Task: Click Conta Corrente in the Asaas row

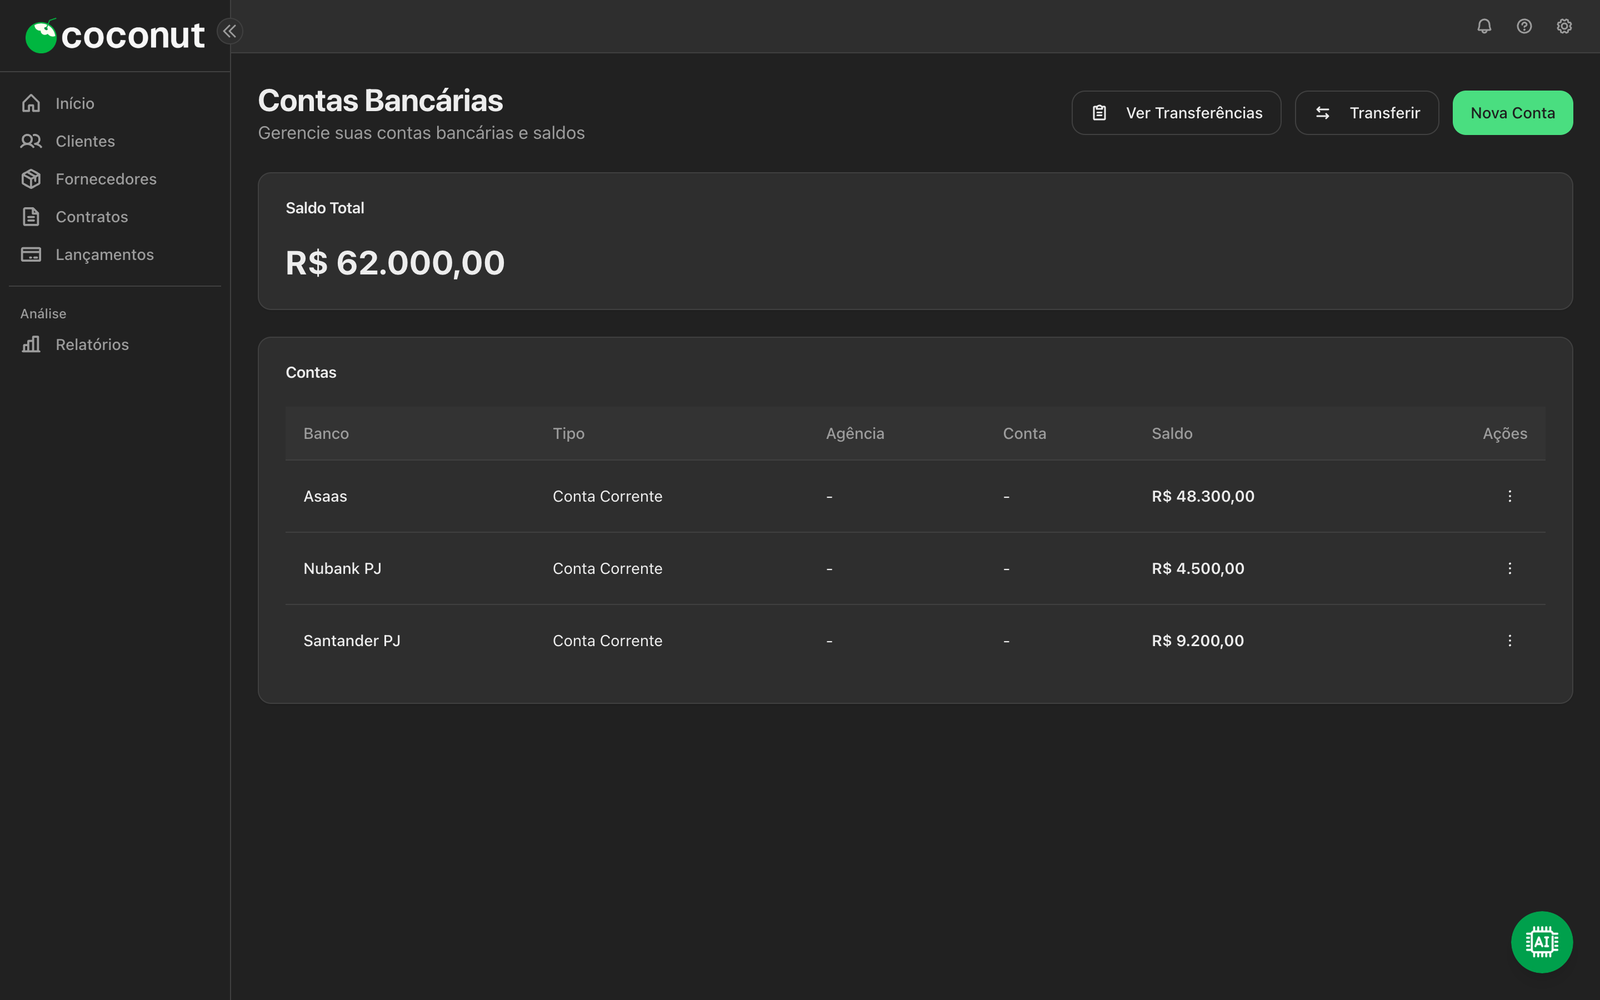Action: click(x=607, y=496)
